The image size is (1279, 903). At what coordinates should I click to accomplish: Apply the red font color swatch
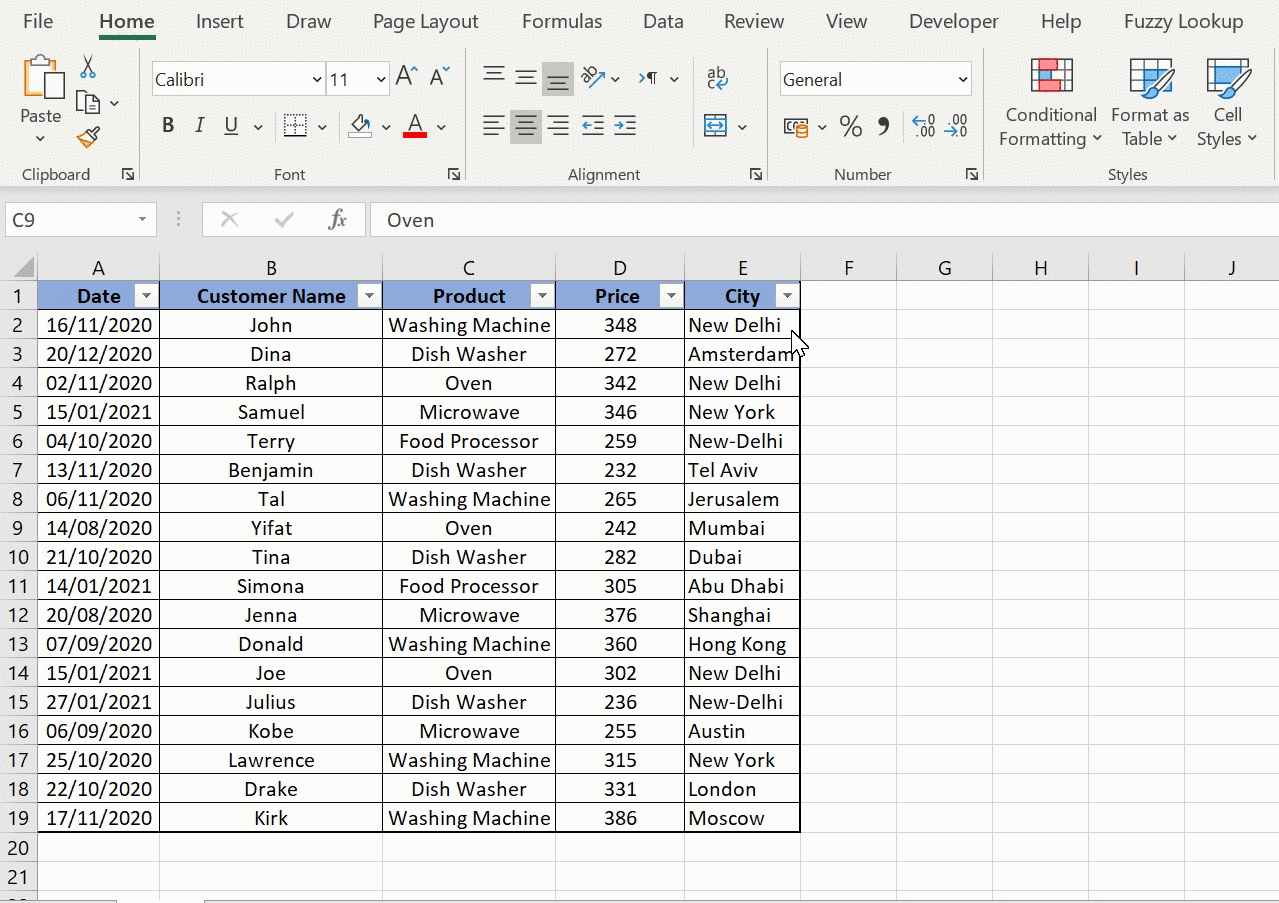pyautogui.click(x=415, y=126)
